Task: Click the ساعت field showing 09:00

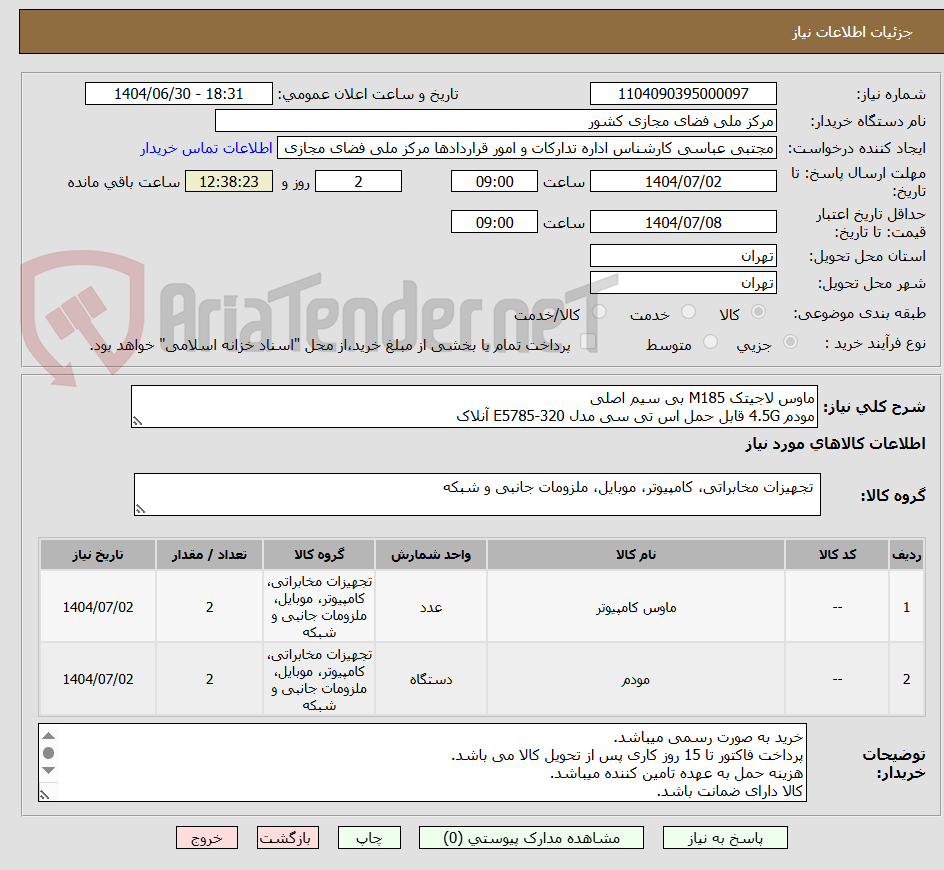Action: pos(494,181)
